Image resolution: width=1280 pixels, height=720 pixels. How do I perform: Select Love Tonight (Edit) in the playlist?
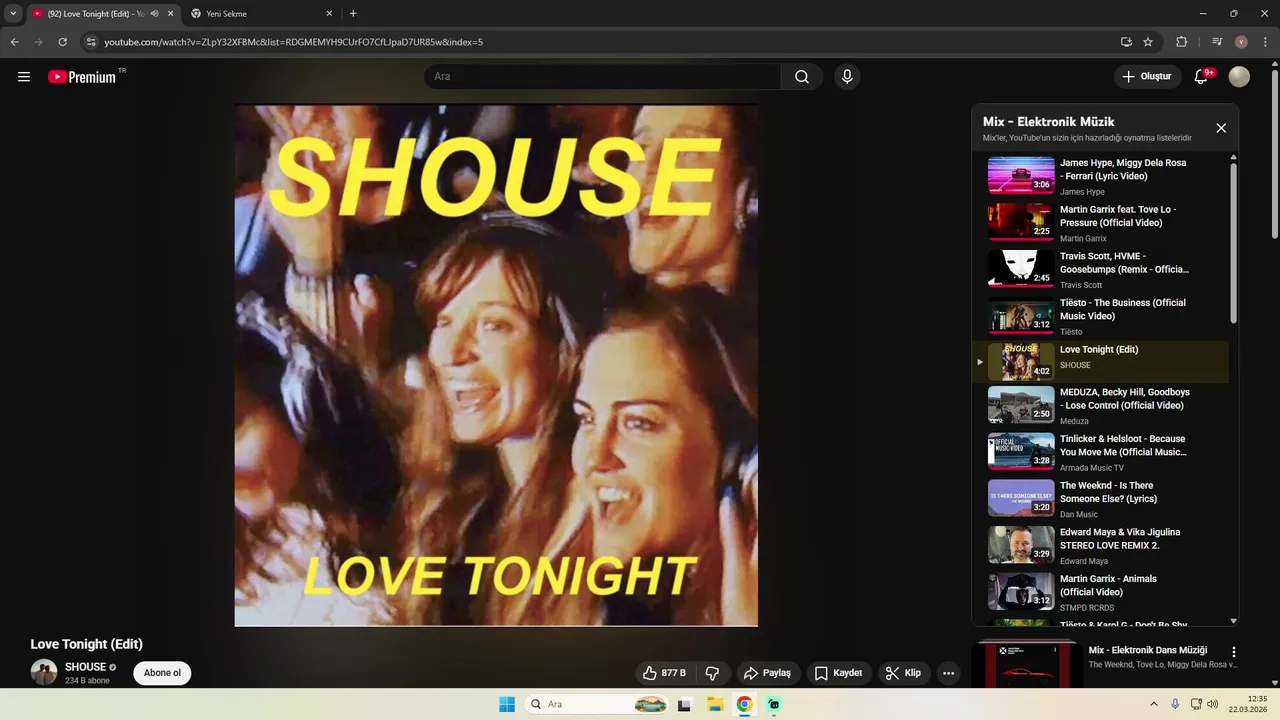pyautogui.click(x=1098, y=362)
